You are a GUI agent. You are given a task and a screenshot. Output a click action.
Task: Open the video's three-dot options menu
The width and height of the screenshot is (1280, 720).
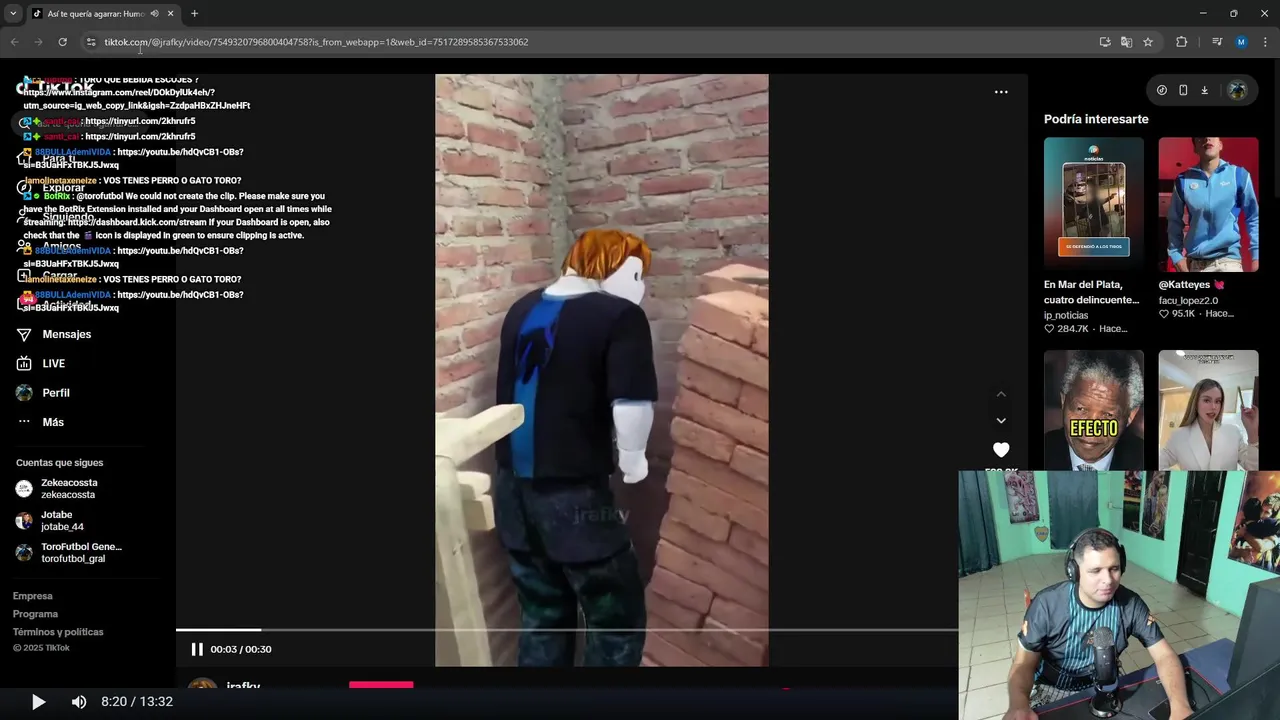click(1001, 92)
